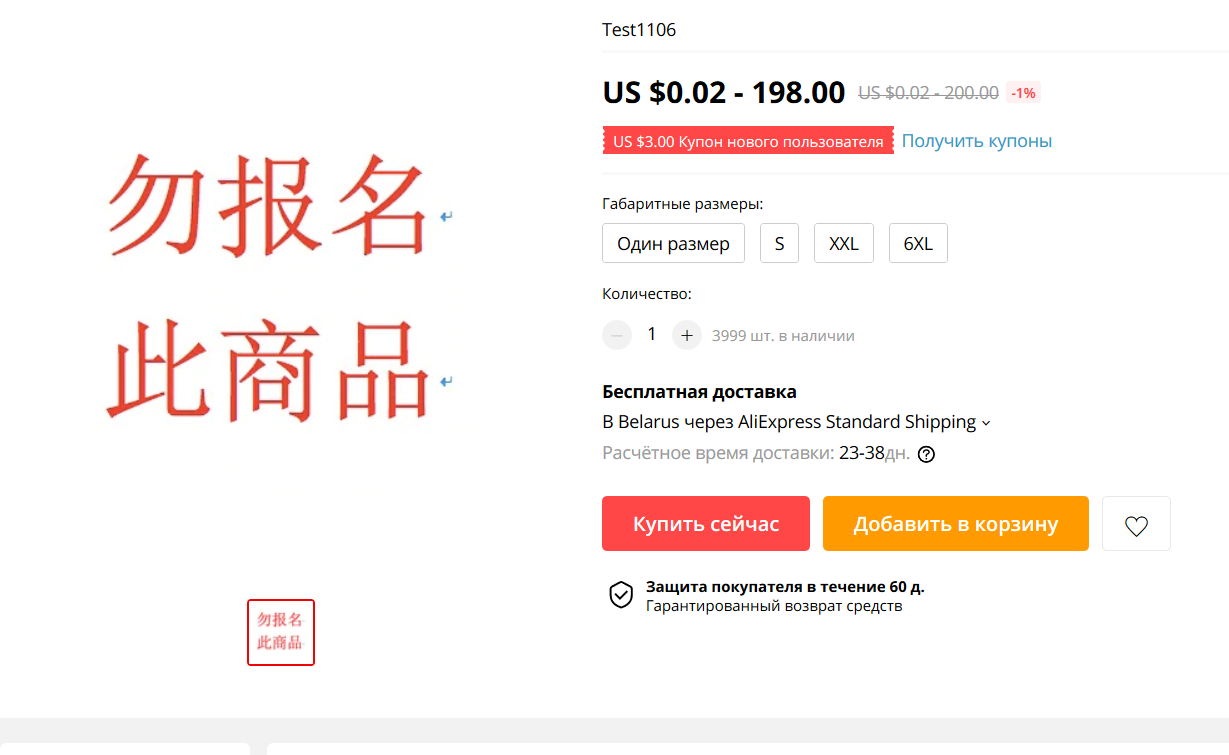Click 'Добавить в корзину' button
This screenshot has height=755, width=1229.
(955, 524)
